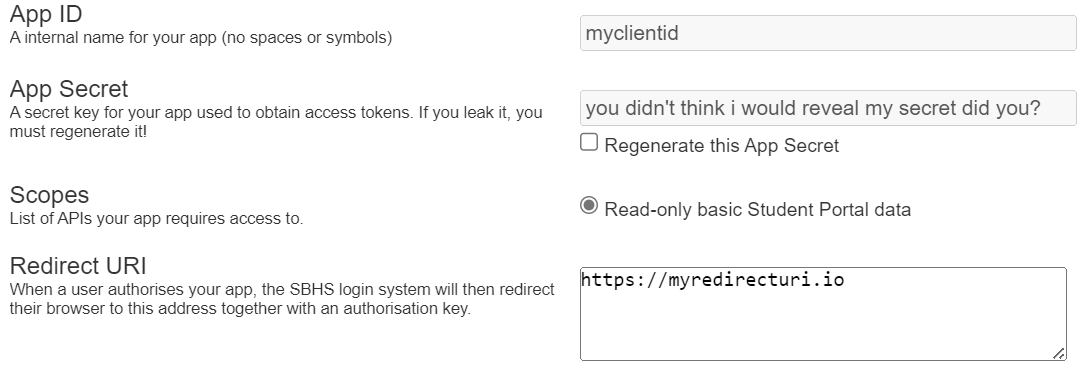This screenshot has width=1092, height=379.
Task: Click the 'must regenerate it!' warning text
Action: [x=78, y=131]
